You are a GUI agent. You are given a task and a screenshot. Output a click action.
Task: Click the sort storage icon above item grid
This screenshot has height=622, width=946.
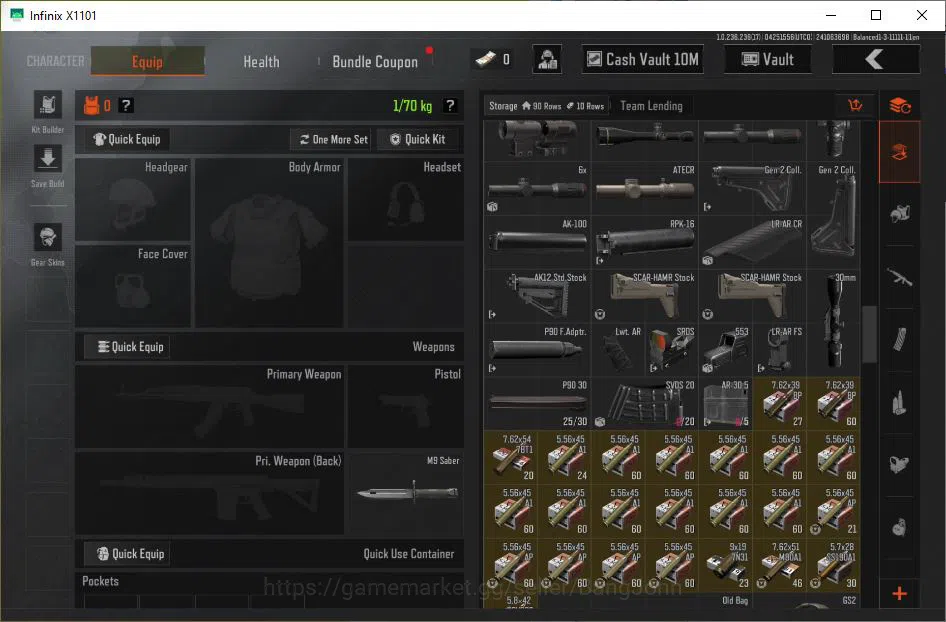coord(856,106)
